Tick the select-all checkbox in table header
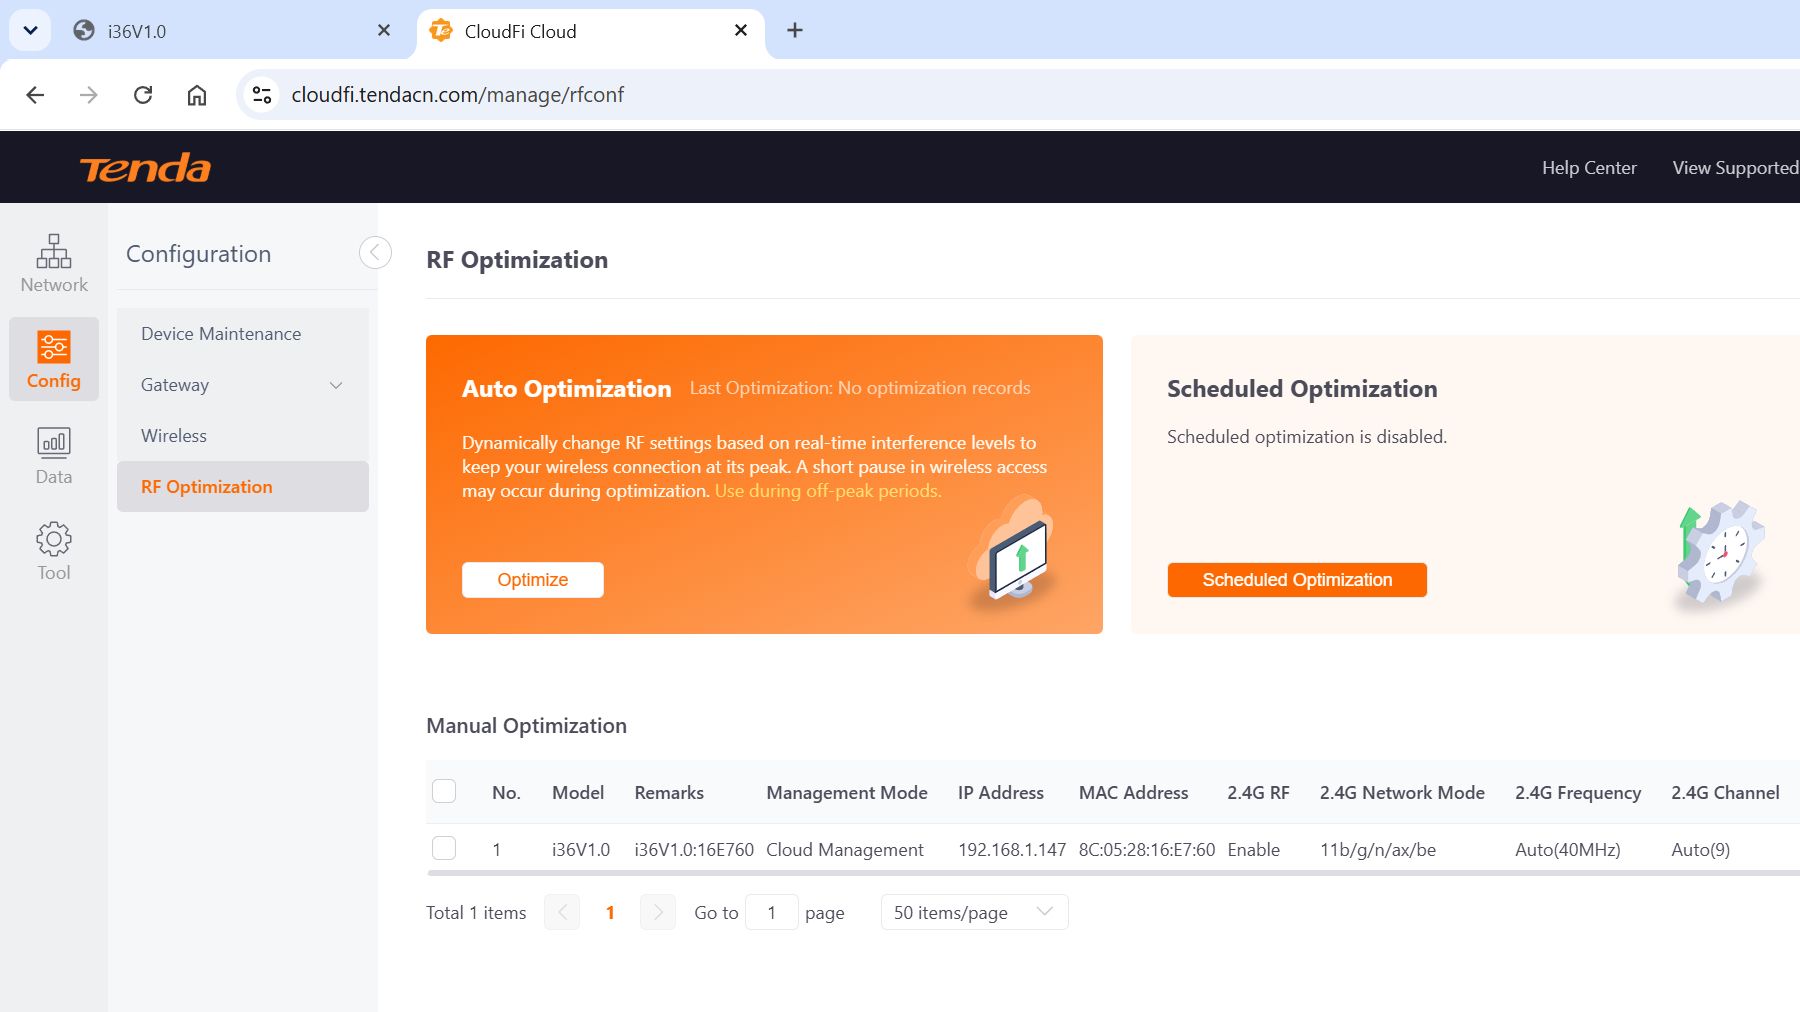This screenshot has width=1800, height=1012. click(x=444, y=791)
